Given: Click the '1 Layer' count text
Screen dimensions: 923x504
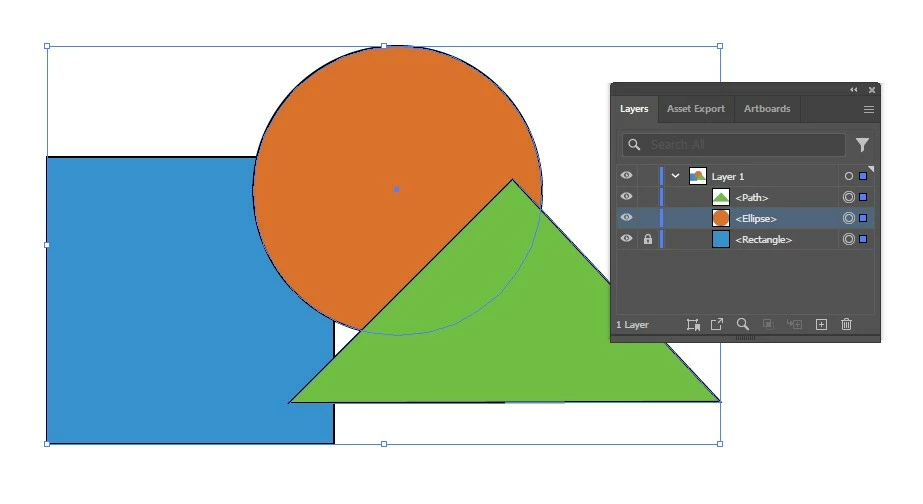Looking at the screenshot, I should point(632,324).
